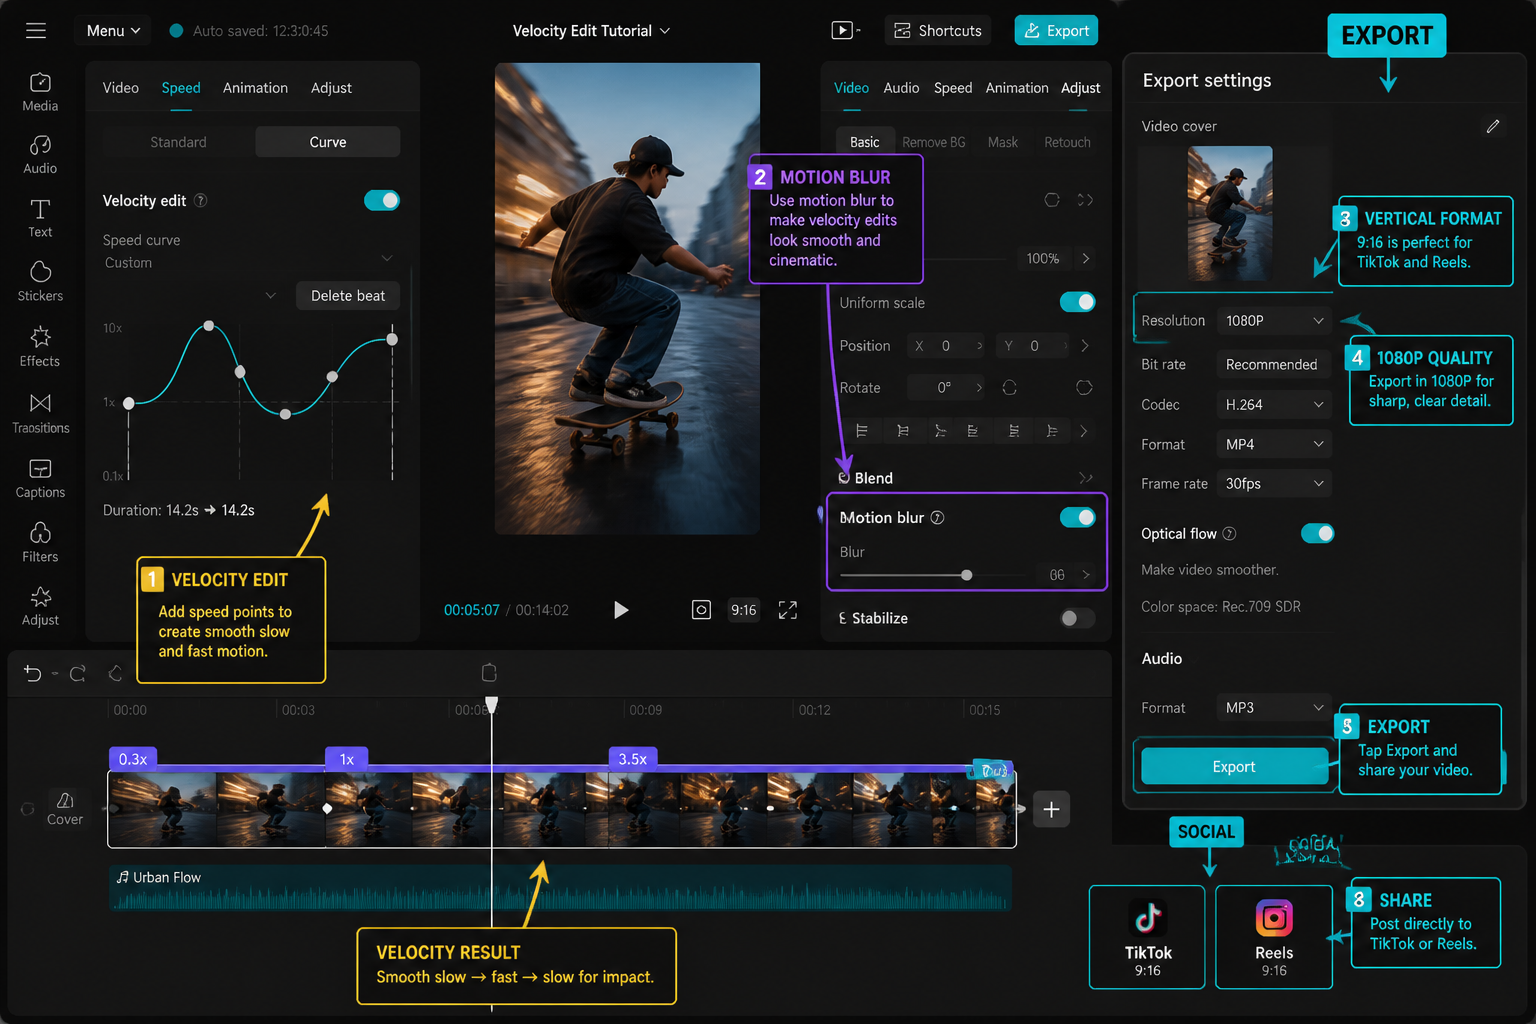The width and height of the screenshot is (1536, 1024).
Task: Expand the Speed curve Custom dropdown
Action: (249, 262)
